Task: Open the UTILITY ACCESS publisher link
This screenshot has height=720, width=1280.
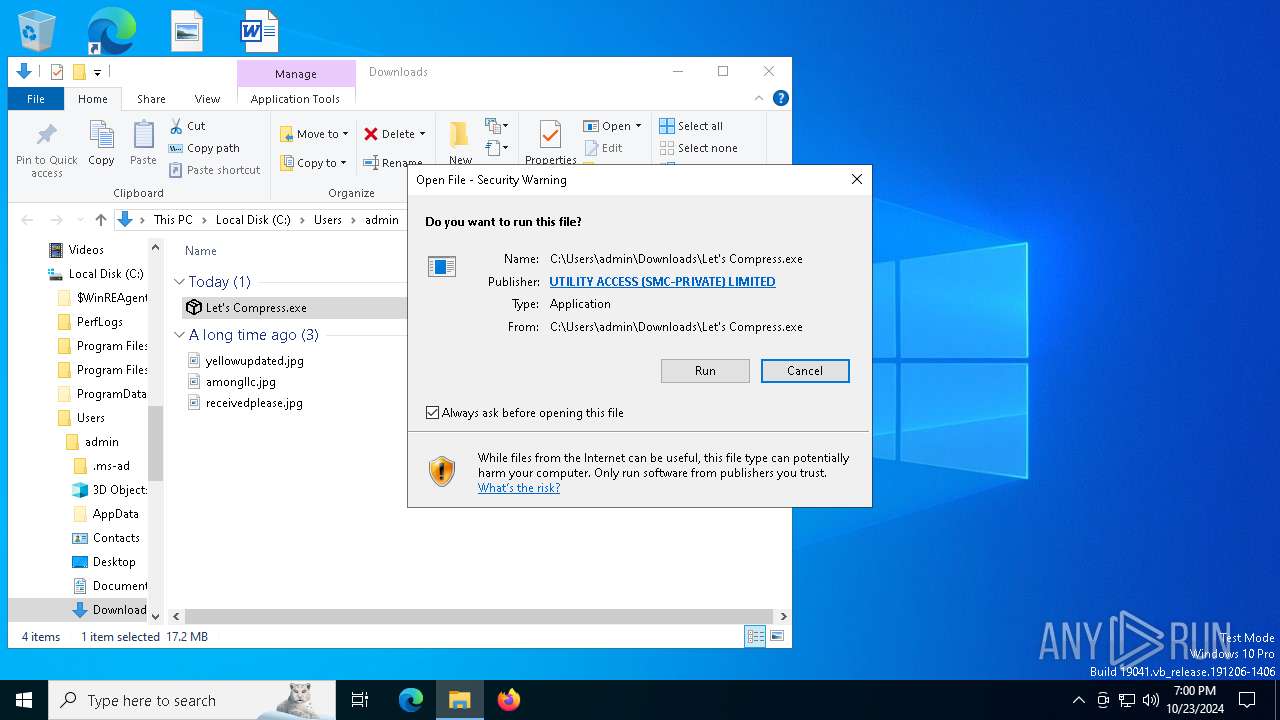Action: (662, 282)
